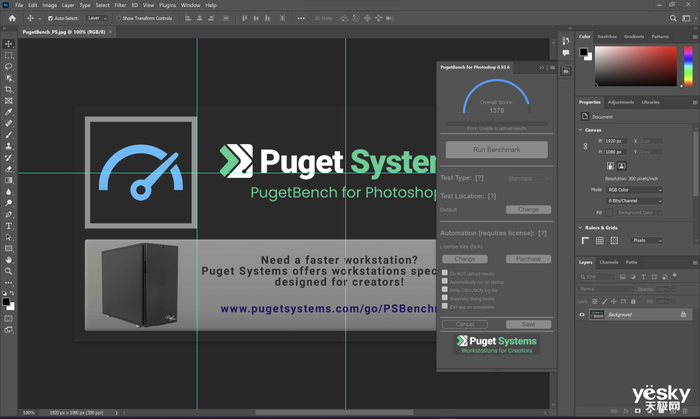The height and width of the screenshot is (419, 700).
Task: Select the Hand tool
Action: [8, 260]
